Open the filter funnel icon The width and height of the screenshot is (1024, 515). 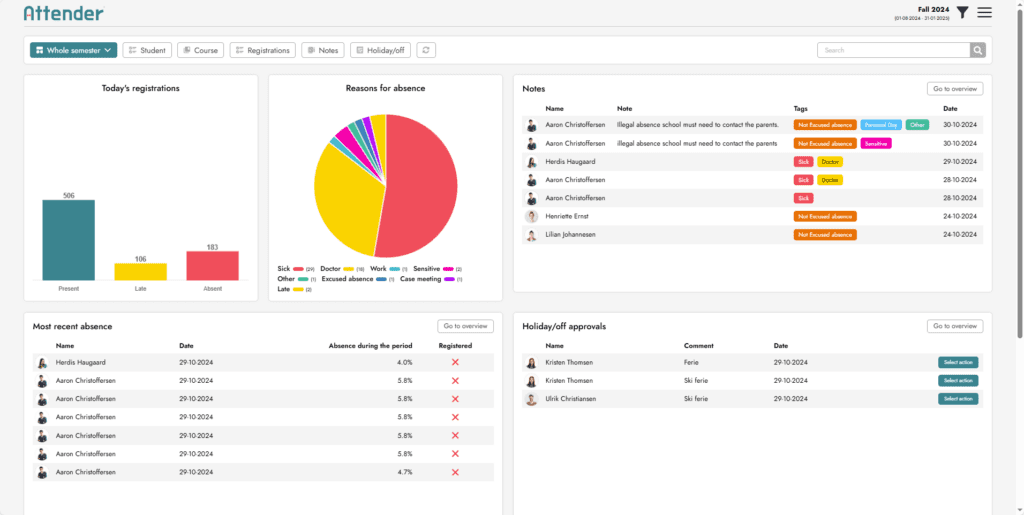pos(962,13)
